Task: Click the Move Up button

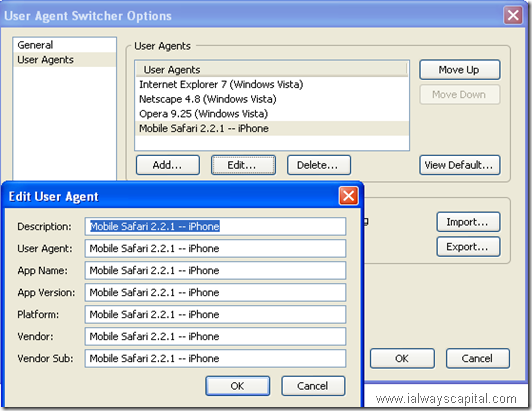Action: [x=459, y=70]
